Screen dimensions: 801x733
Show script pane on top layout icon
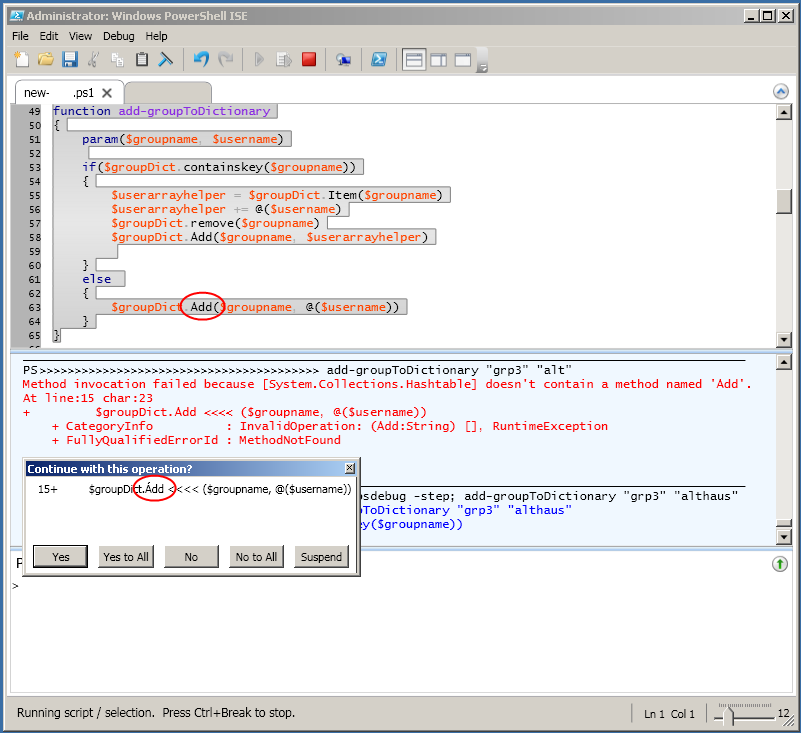[414, 60]
